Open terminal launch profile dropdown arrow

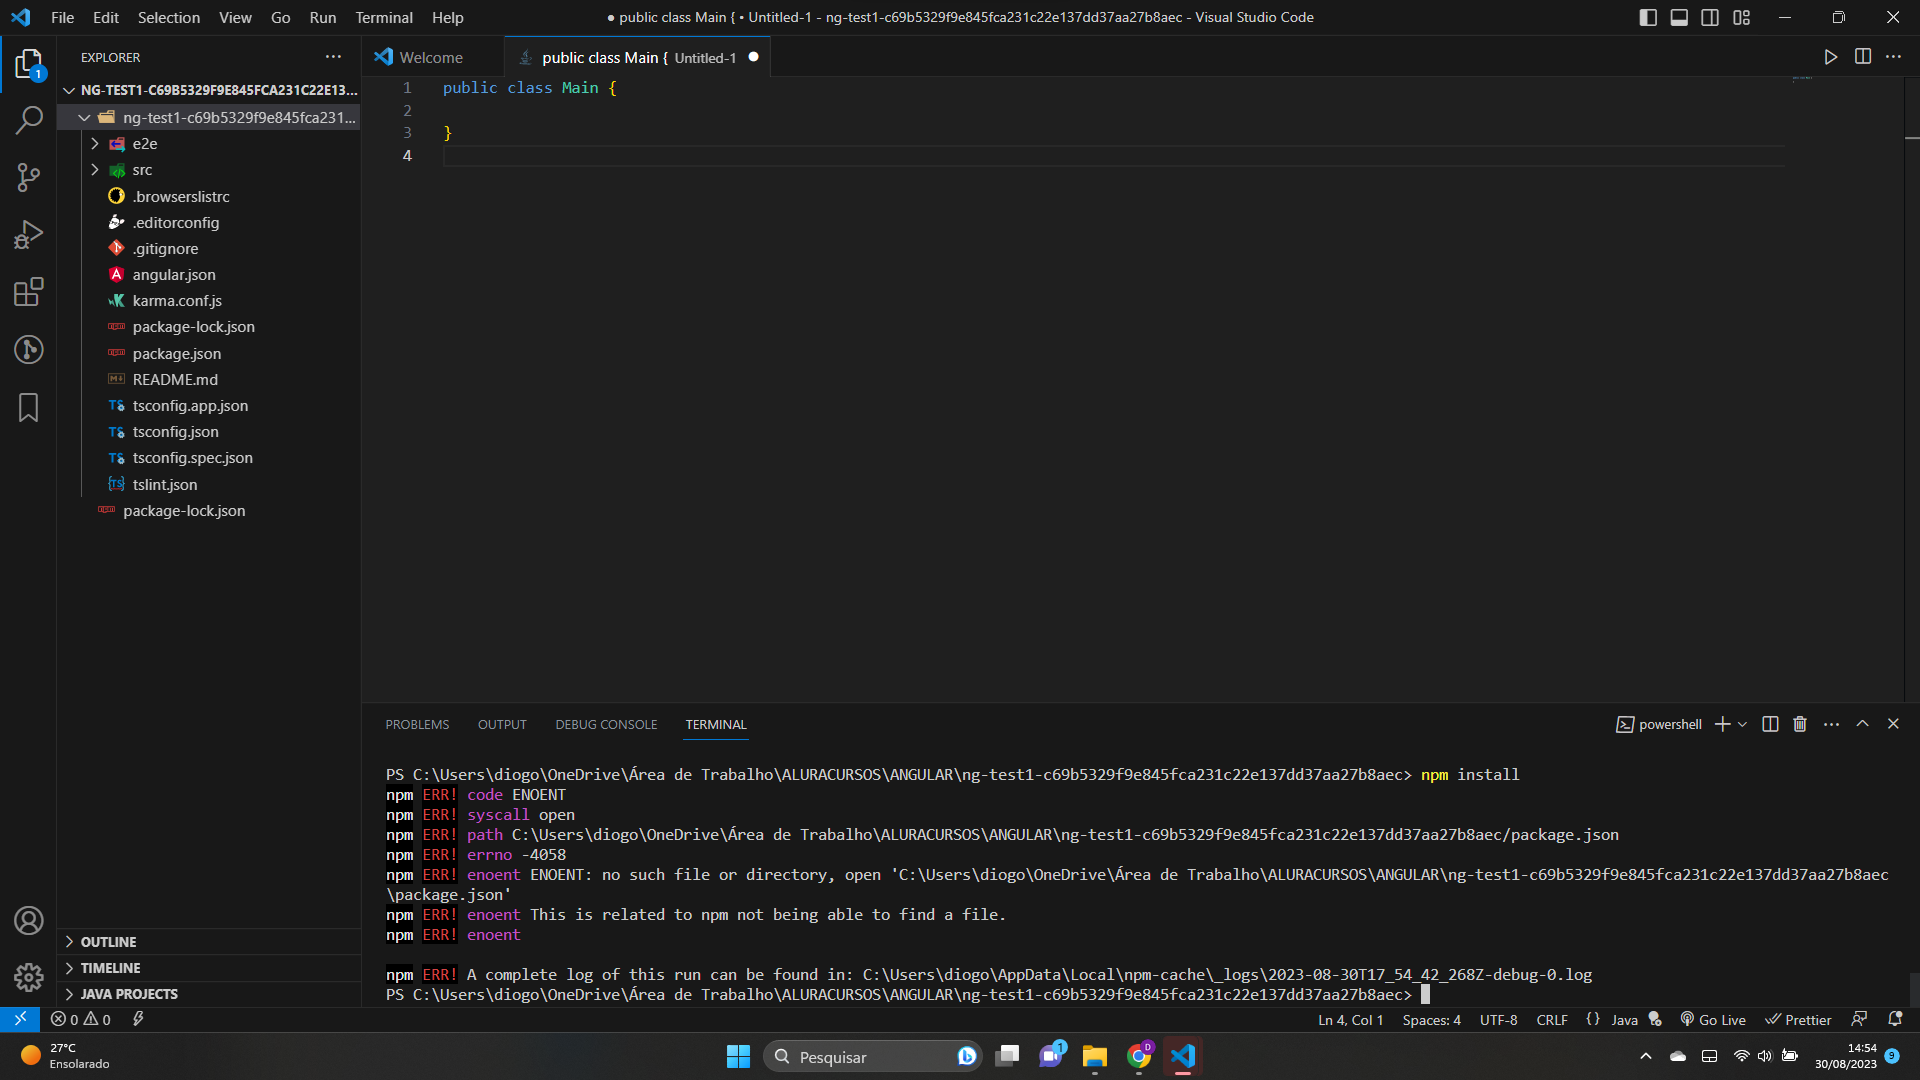point(1742,724)
